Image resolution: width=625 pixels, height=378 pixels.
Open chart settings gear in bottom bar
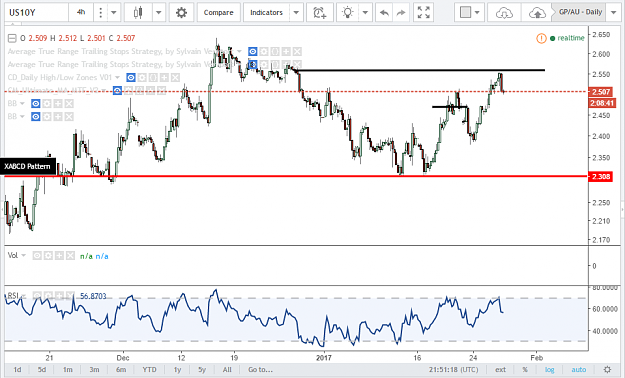tap(607, 370)
